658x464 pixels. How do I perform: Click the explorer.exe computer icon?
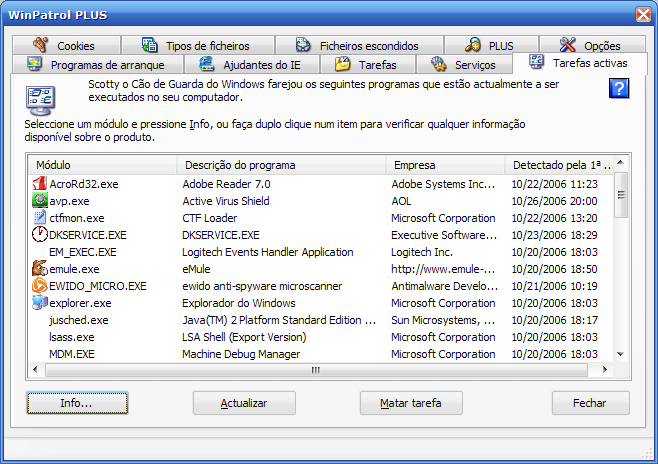pos(39,302)
